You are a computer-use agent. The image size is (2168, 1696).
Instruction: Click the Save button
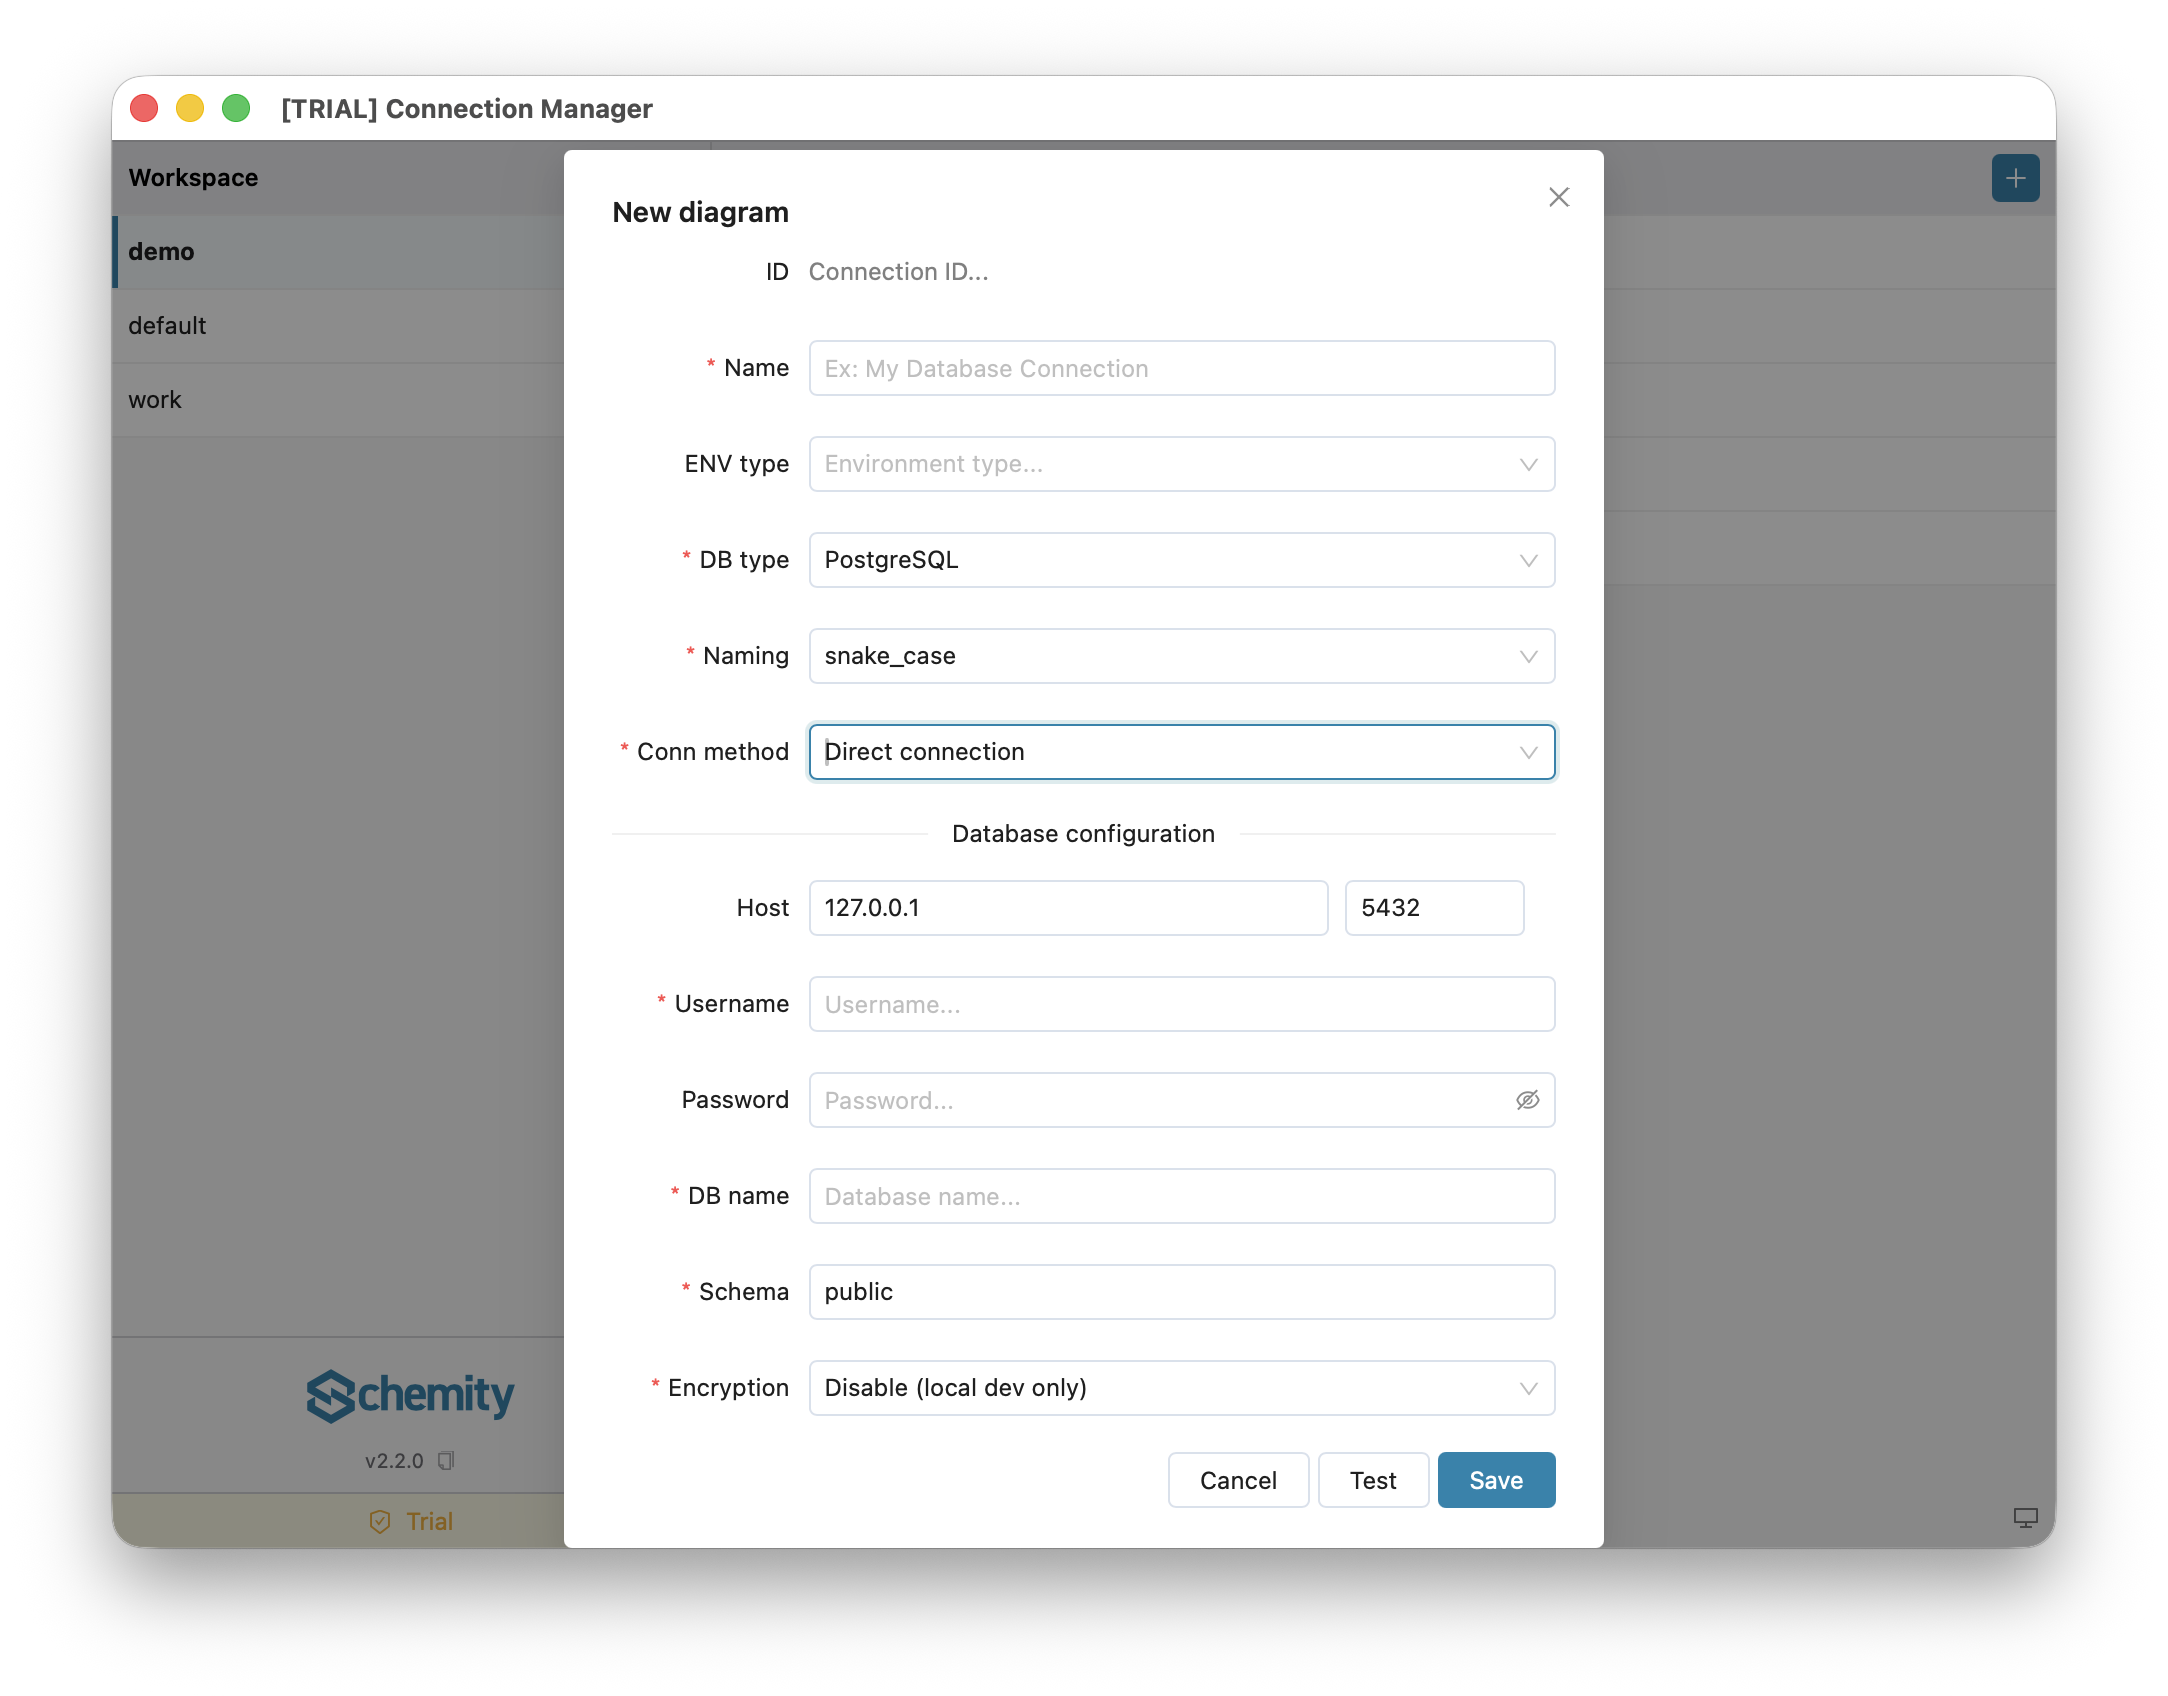(x=1496, y=1480)
